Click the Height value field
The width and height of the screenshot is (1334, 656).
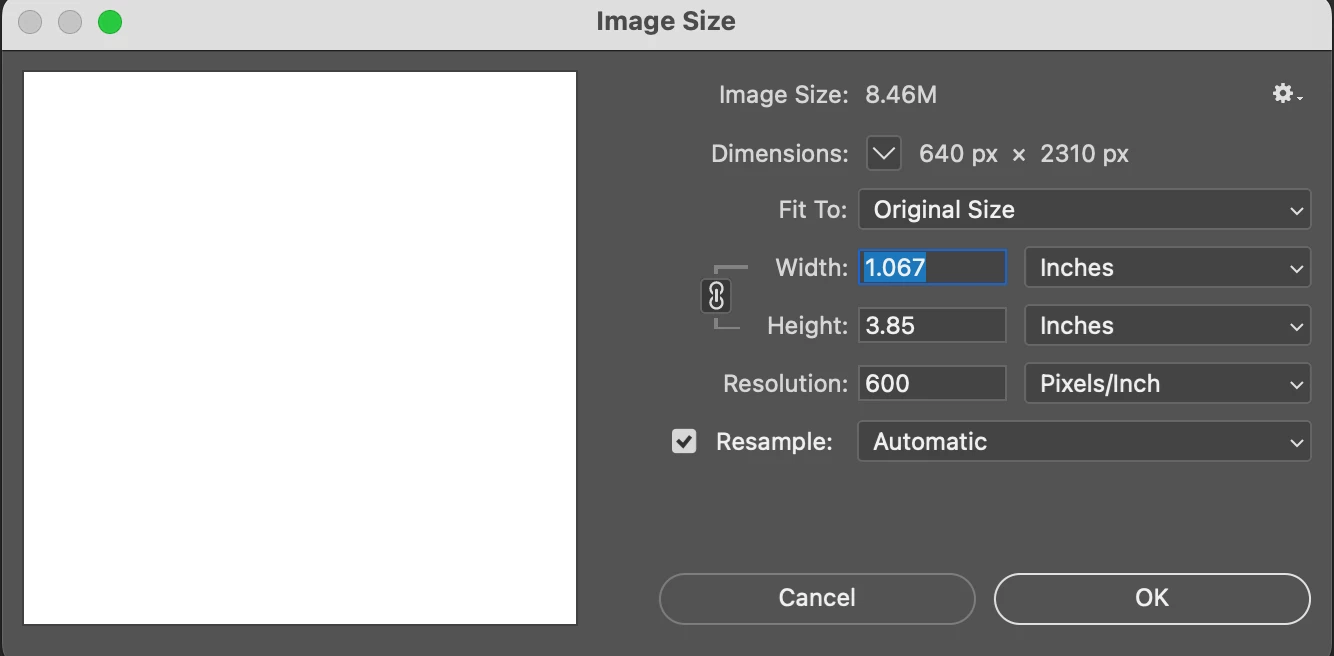pyautogui.click(x=932, y=326)
